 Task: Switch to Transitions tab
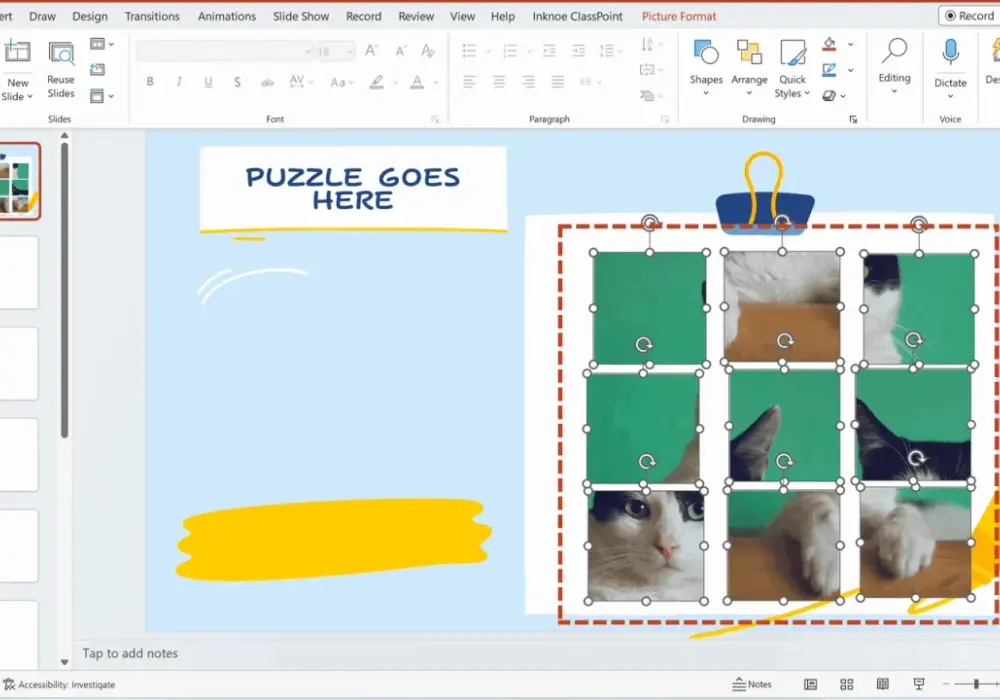pos(152,17)
